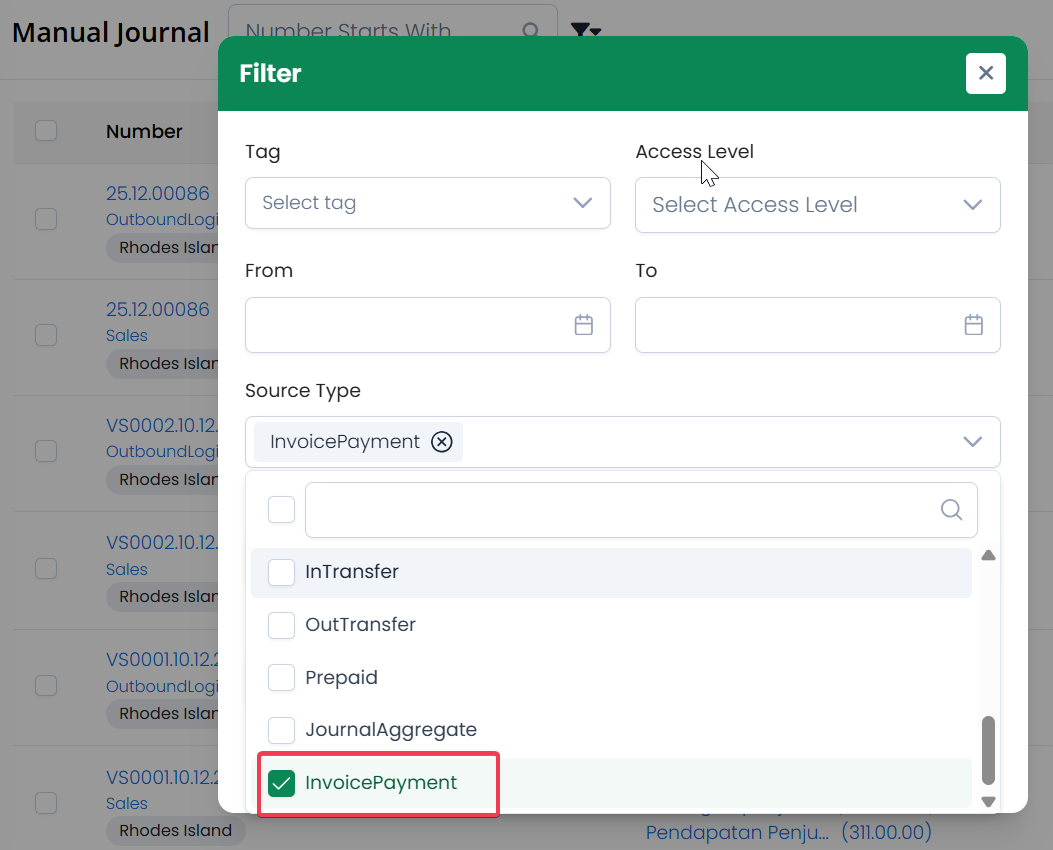The image size is (1053, 850).
Task: Collapse the Source Type dropdown chevron
Action: click(973, 442)
